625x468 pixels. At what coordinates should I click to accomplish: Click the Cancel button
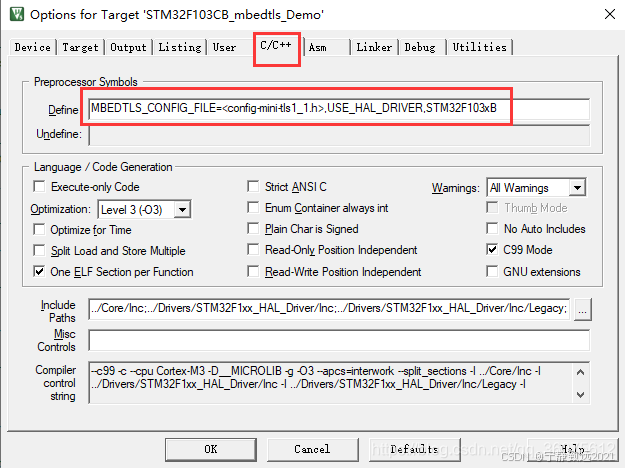pos(312,449)
